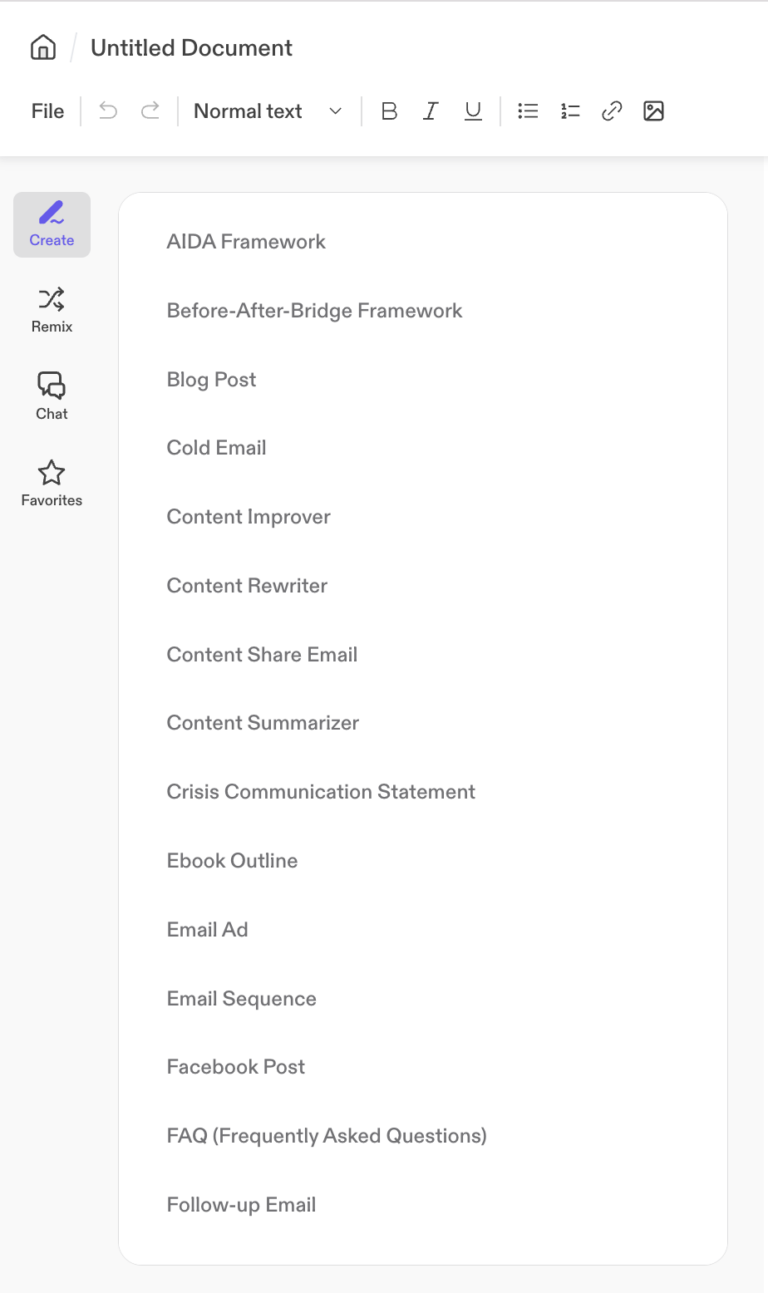Insert an image into the document

coord(654,111)
